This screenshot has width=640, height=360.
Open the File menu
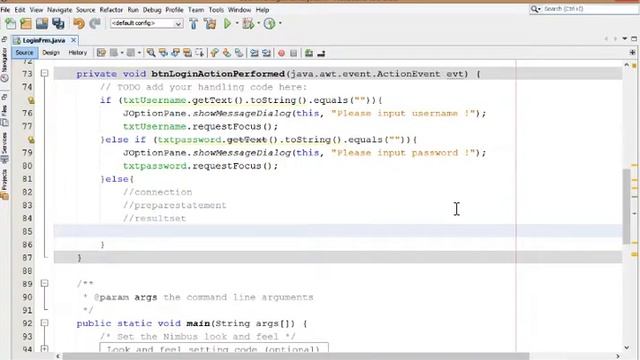[5, 9]
